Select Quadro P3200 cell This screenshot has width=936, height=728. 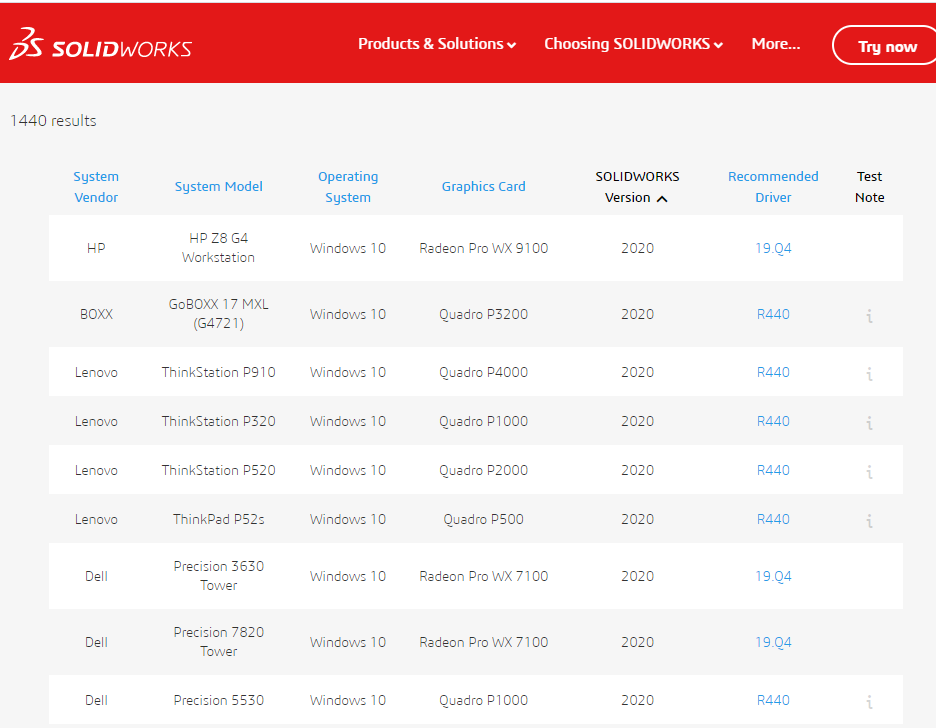484,314
